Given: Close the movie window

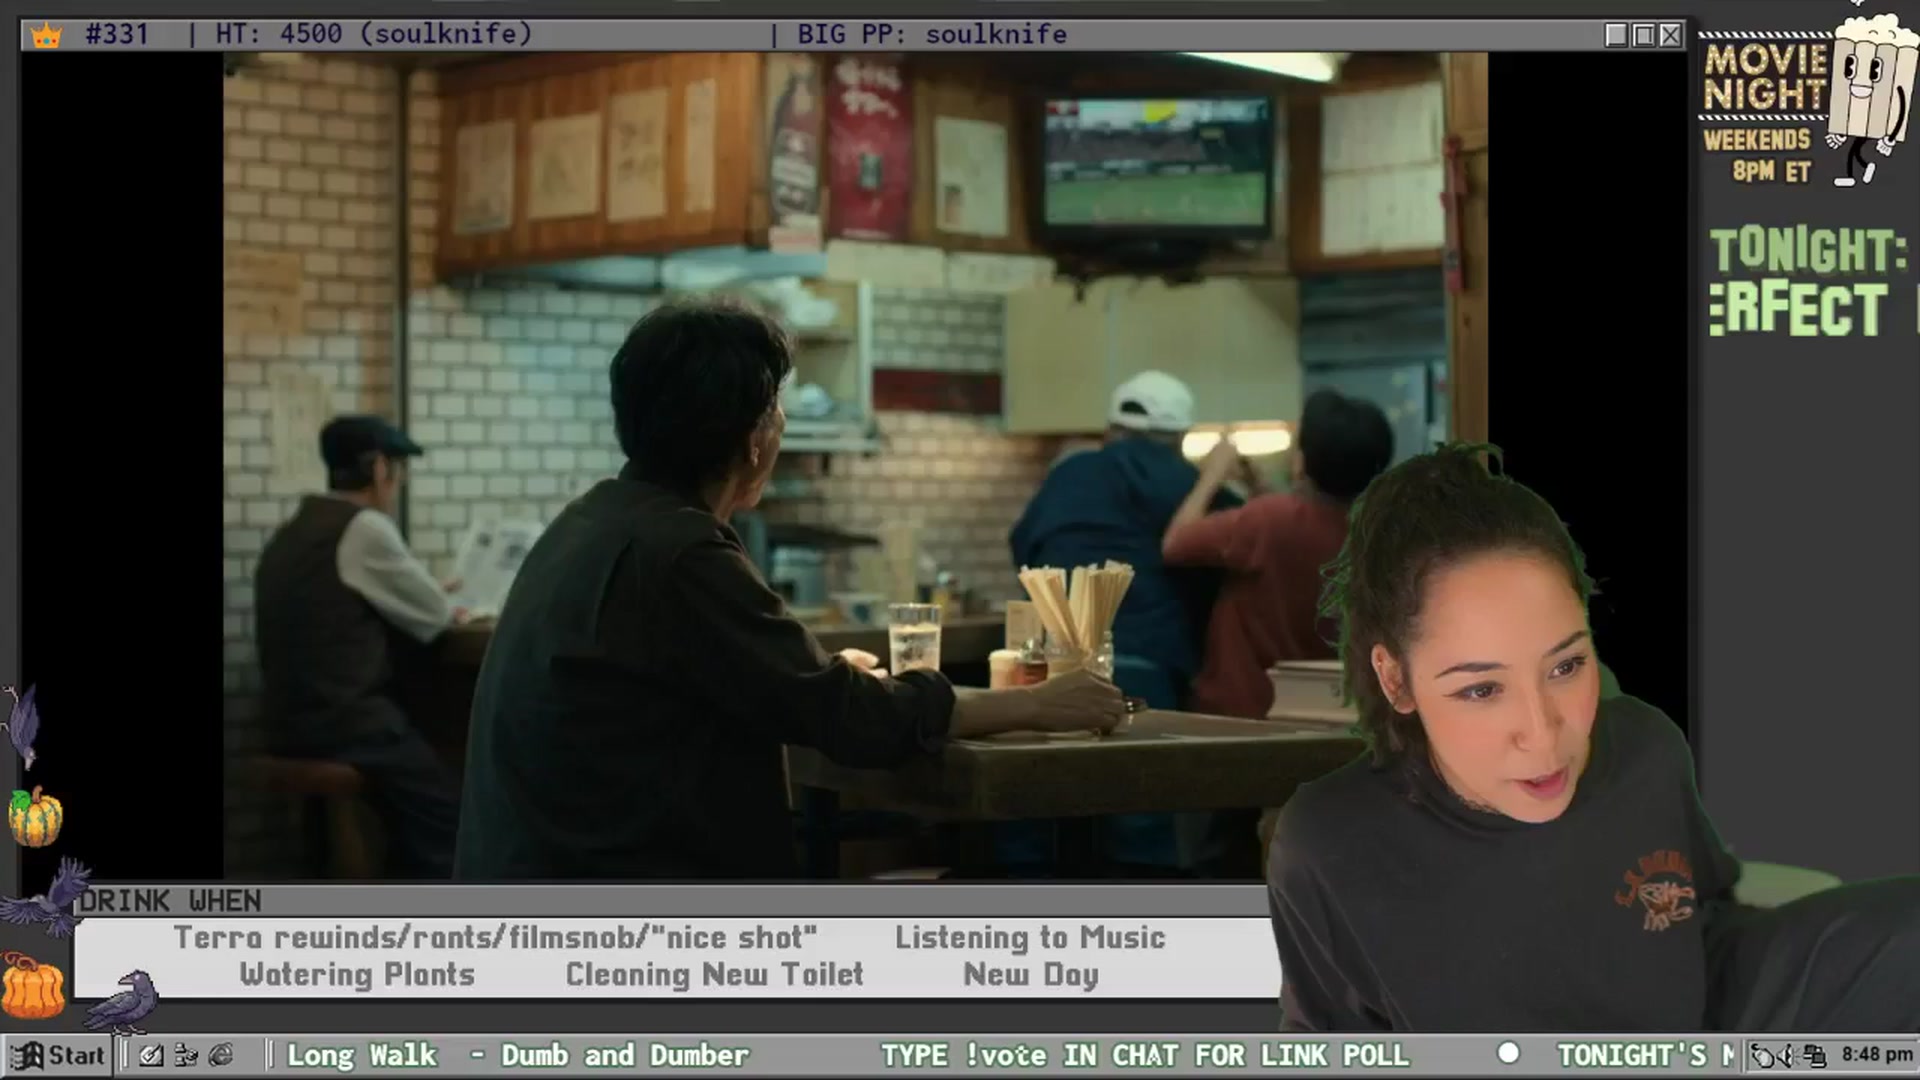Looking at the screenshot, I should click(1670, 35).
